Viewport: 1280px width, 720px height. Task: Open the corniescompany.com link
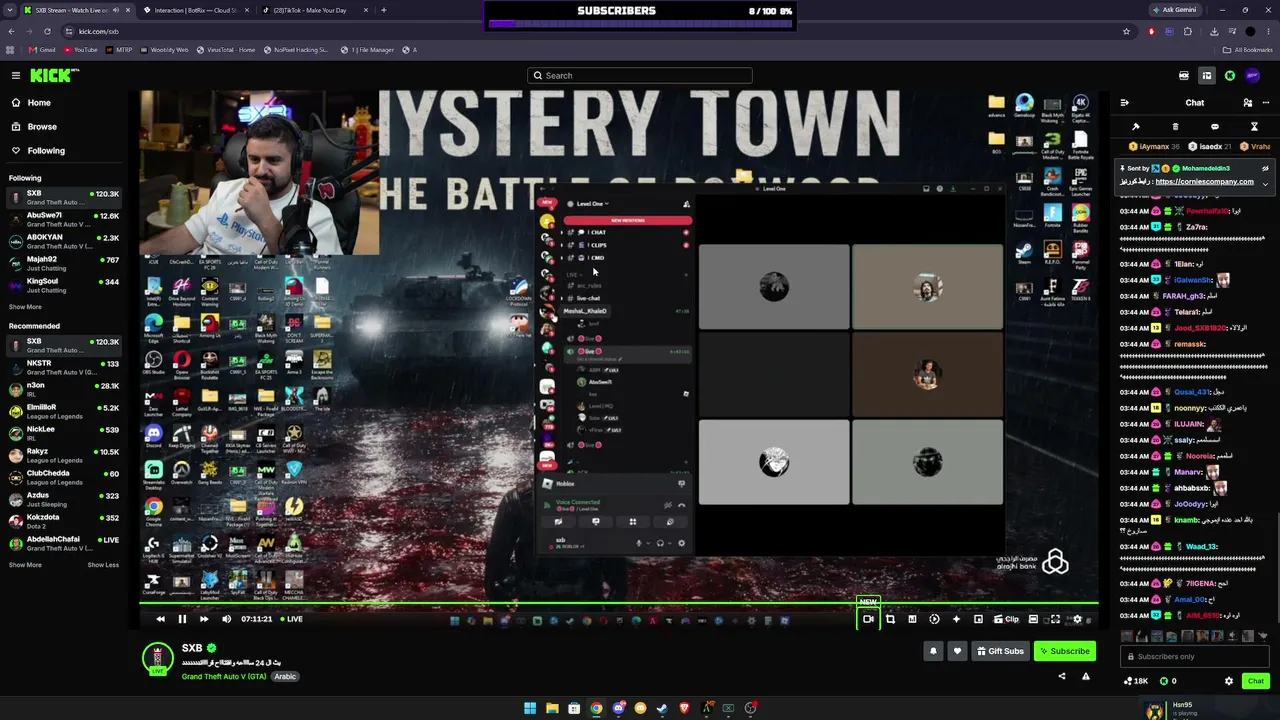1204,182
